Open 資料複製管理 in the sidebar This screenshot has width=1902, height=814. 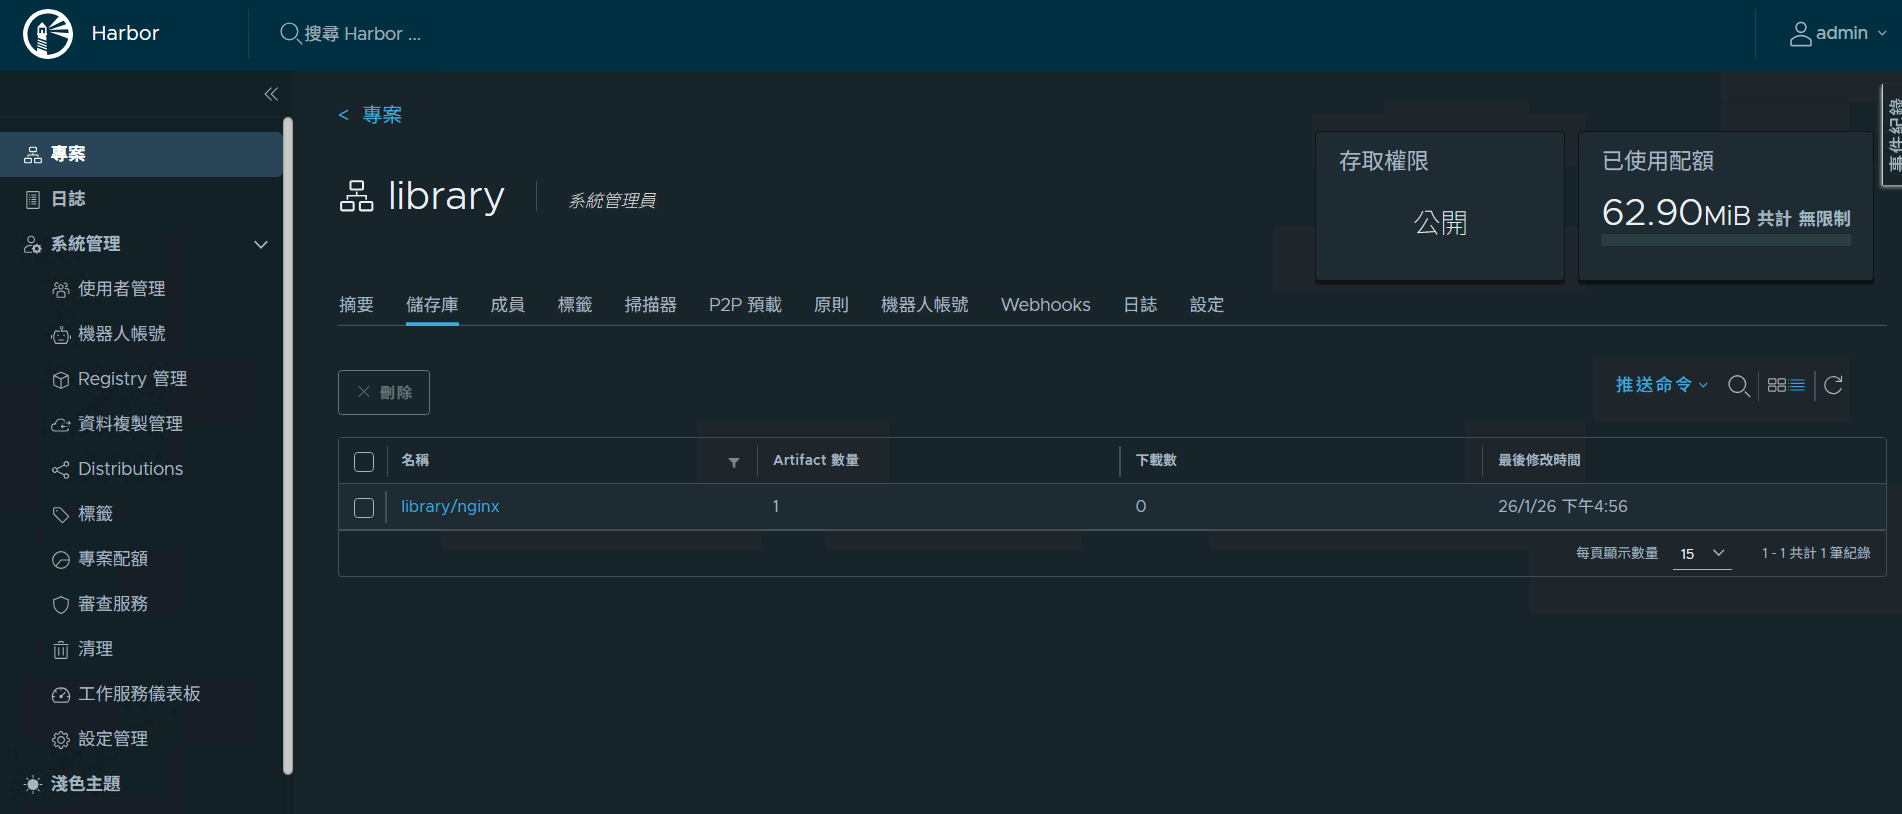131,424
